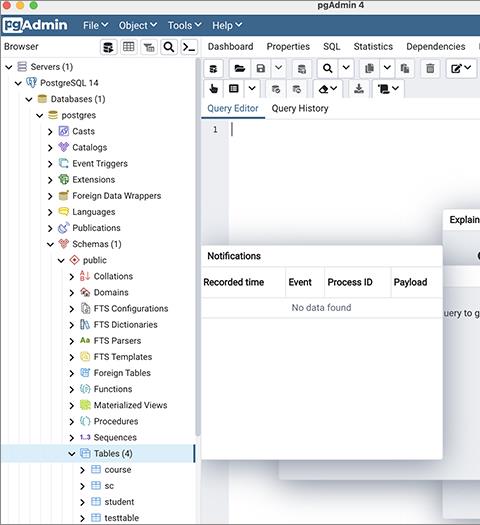Click the Download results icon
The width and height of the screenshot is (480, 525).
(x=359, y=89)
